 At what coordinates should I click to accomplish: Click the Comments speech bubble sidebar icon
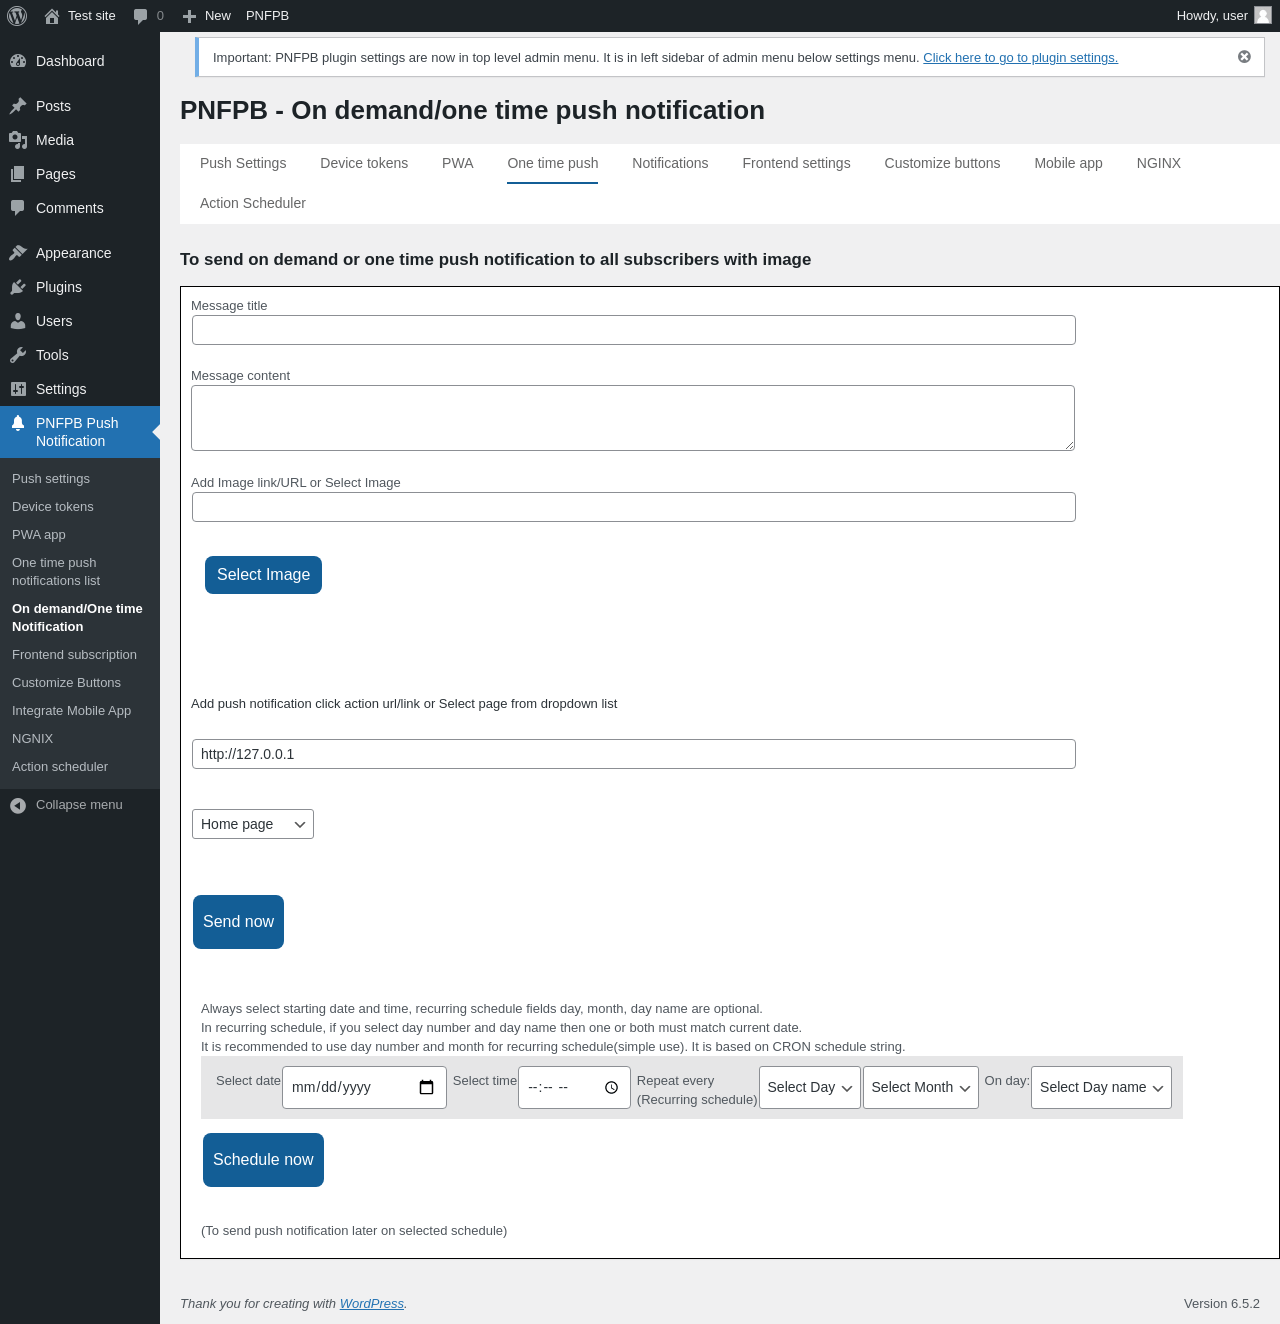[x=18, y=208]
